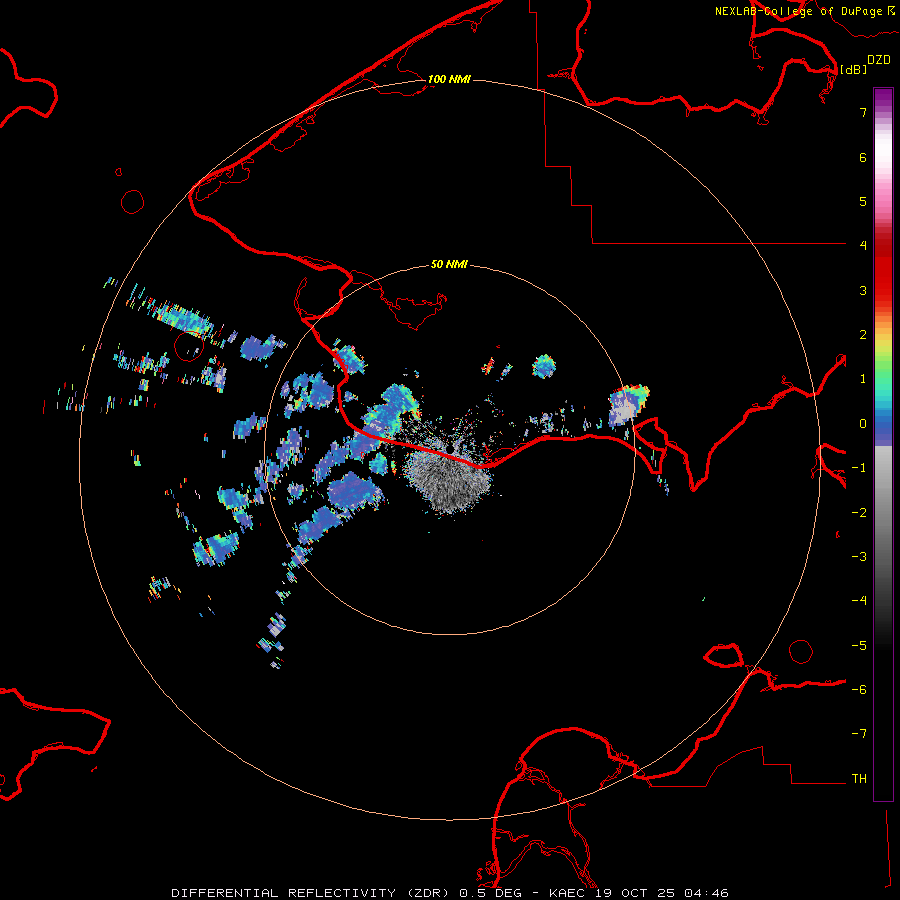Image resolution: width=900 pixels, height=900 pixels.
Task: Select the "4" value on the dB scale
Action: (x=863, y=246)
